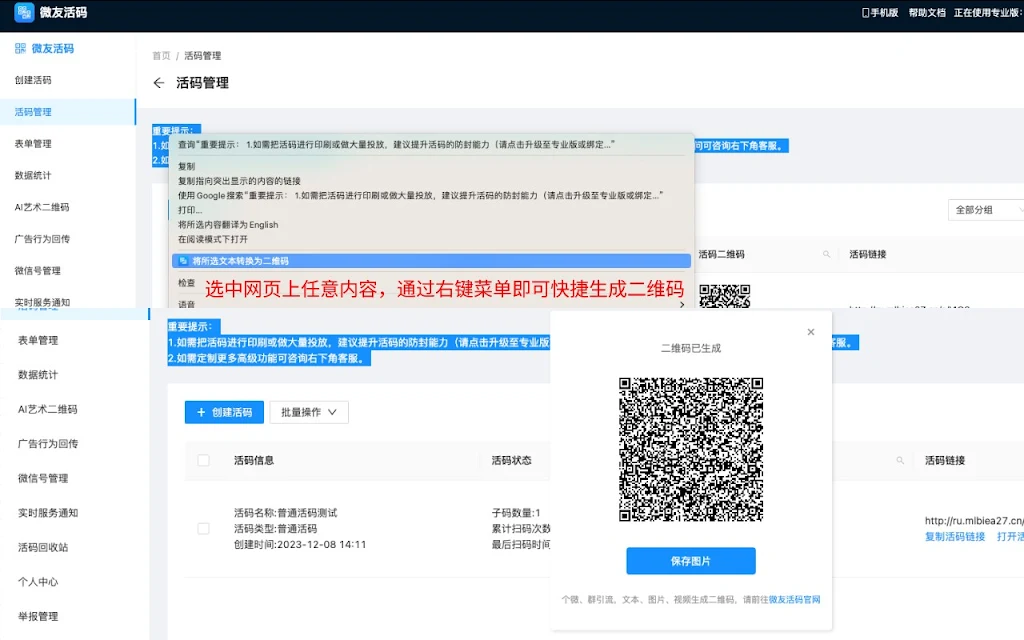Click 活码名称:普通活码测试 text

pyautogui.click(x=285, y=513)
